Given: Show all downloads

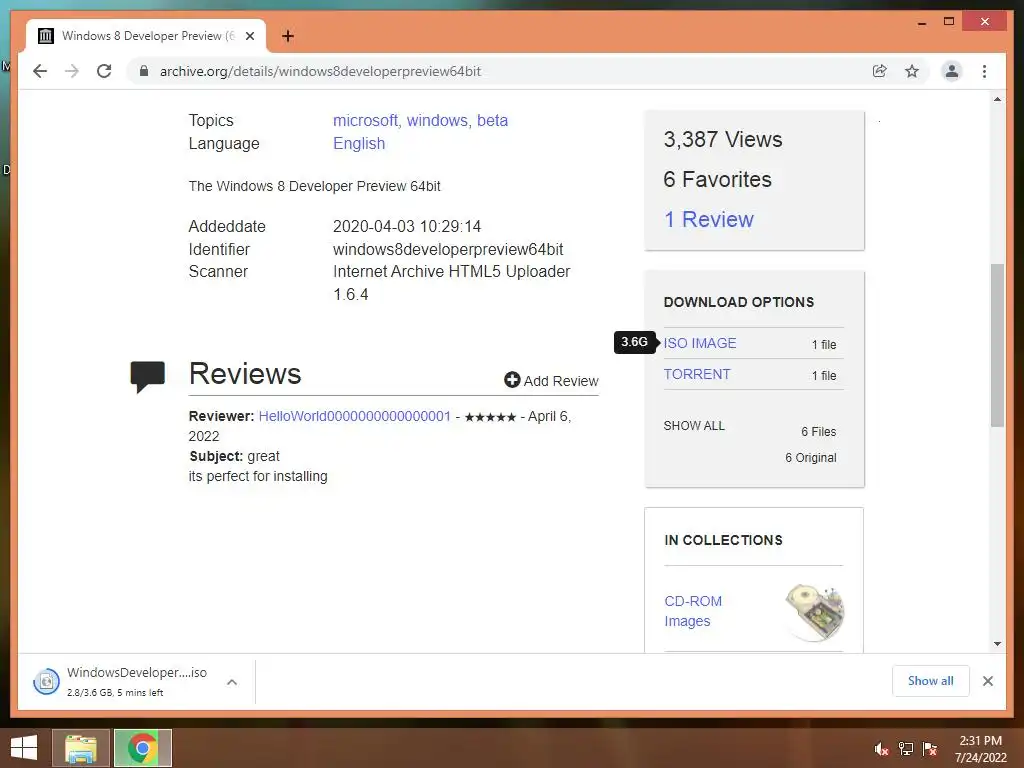Looking at the screenshot, I should pos(930,680).
